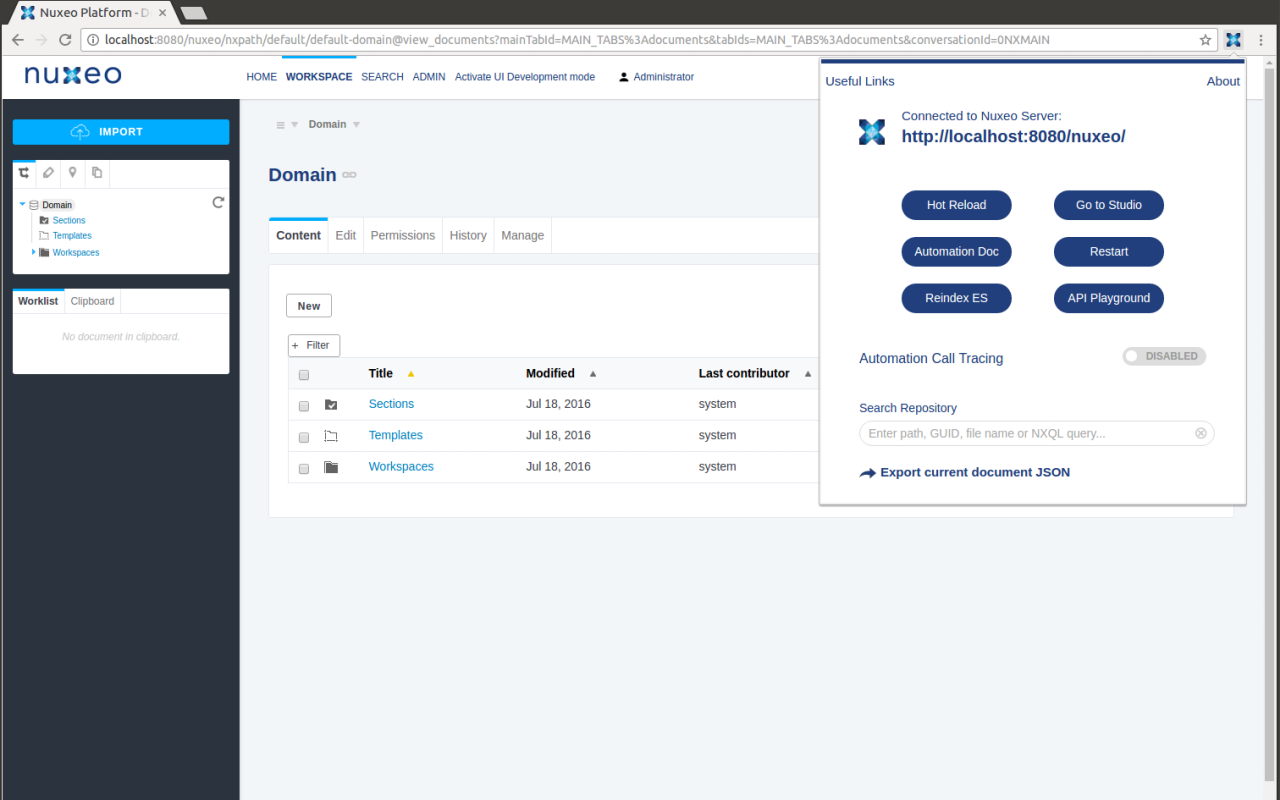Screen dimensions: 1280x800
Task: Click the site info icon in address bar
Action: 93,40
